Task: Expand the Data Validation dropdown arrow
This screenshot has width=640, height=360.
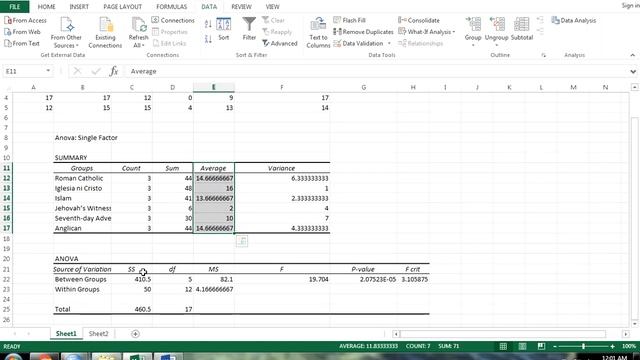Action: [389, 43]
